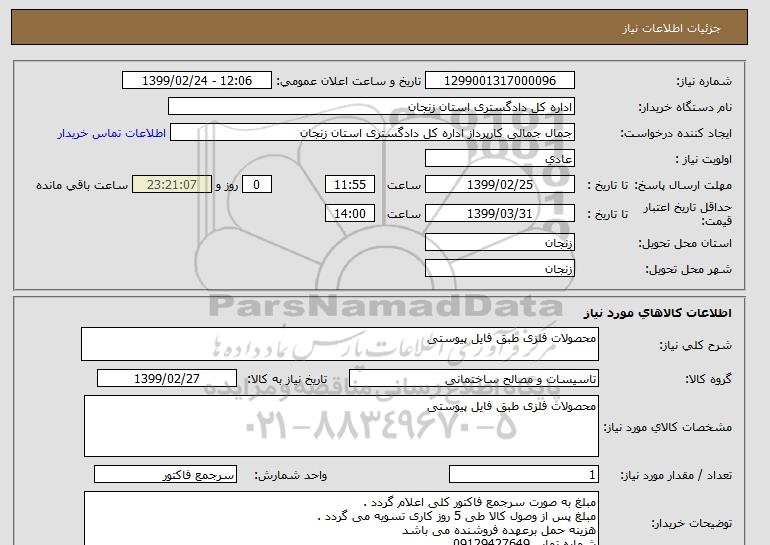Click the delivery city field زنجان
The width and height of the screenshot is (770, 545).
(x=499, y=269)
